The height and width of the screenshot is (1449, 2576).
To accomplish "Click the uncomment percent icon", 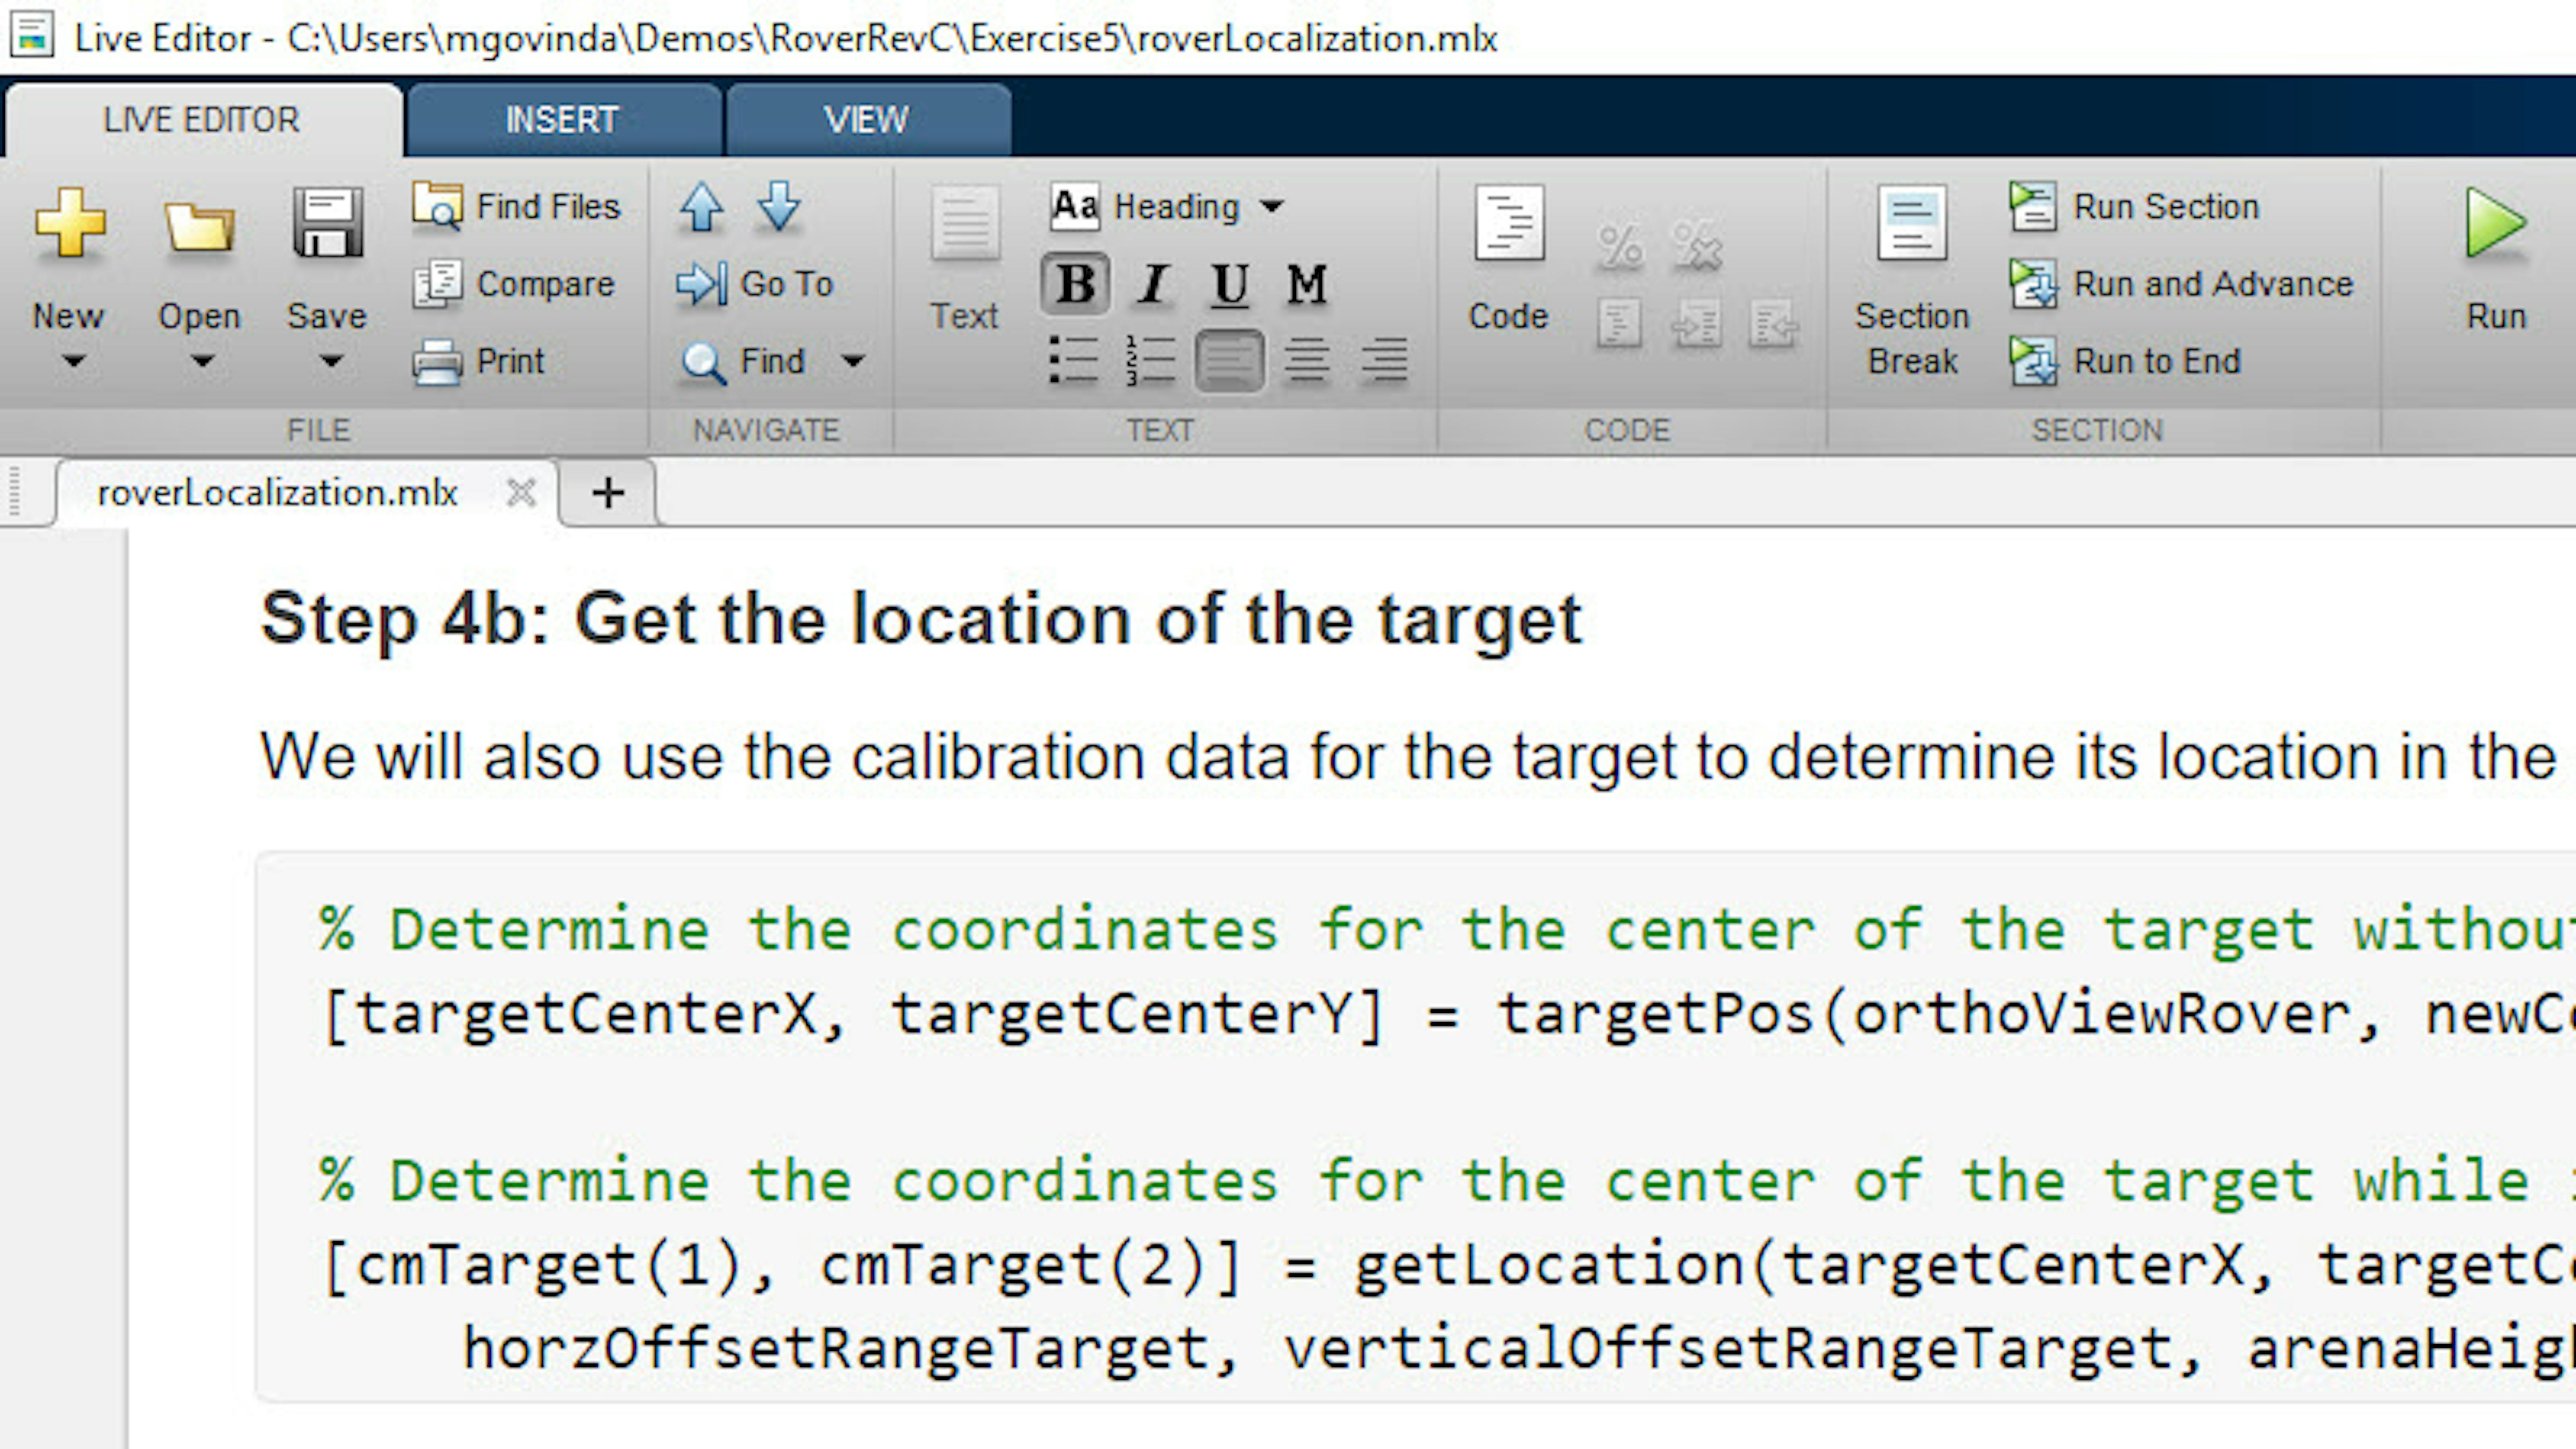I will pos(1697,246).
